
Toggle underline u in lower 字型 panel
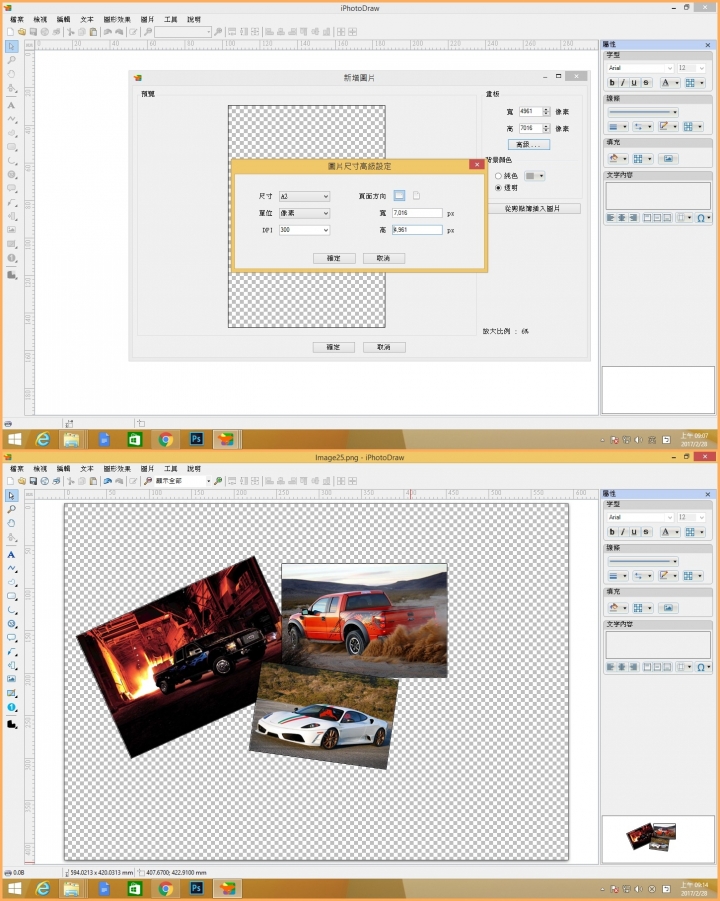point(634,532)
